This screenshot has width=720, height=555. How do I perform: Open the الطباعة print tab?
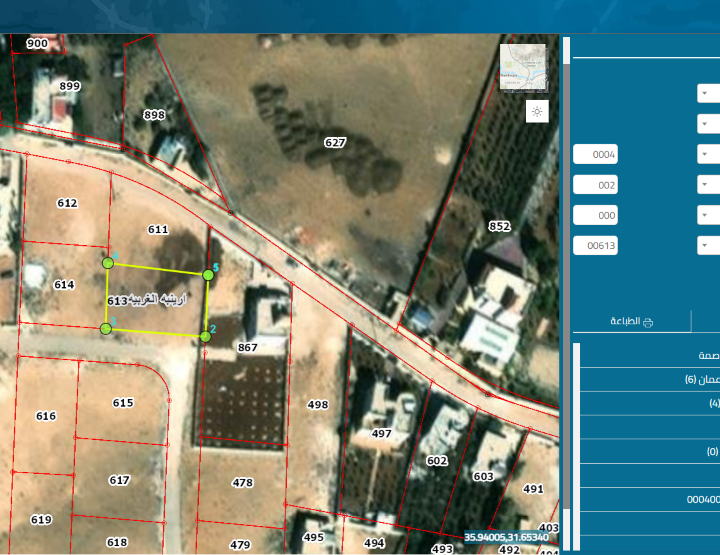point(631,321)
